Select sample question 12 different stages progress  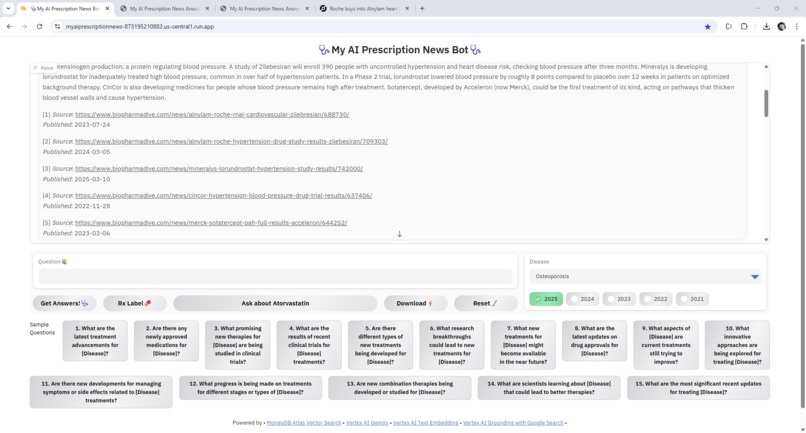point(250,388)
